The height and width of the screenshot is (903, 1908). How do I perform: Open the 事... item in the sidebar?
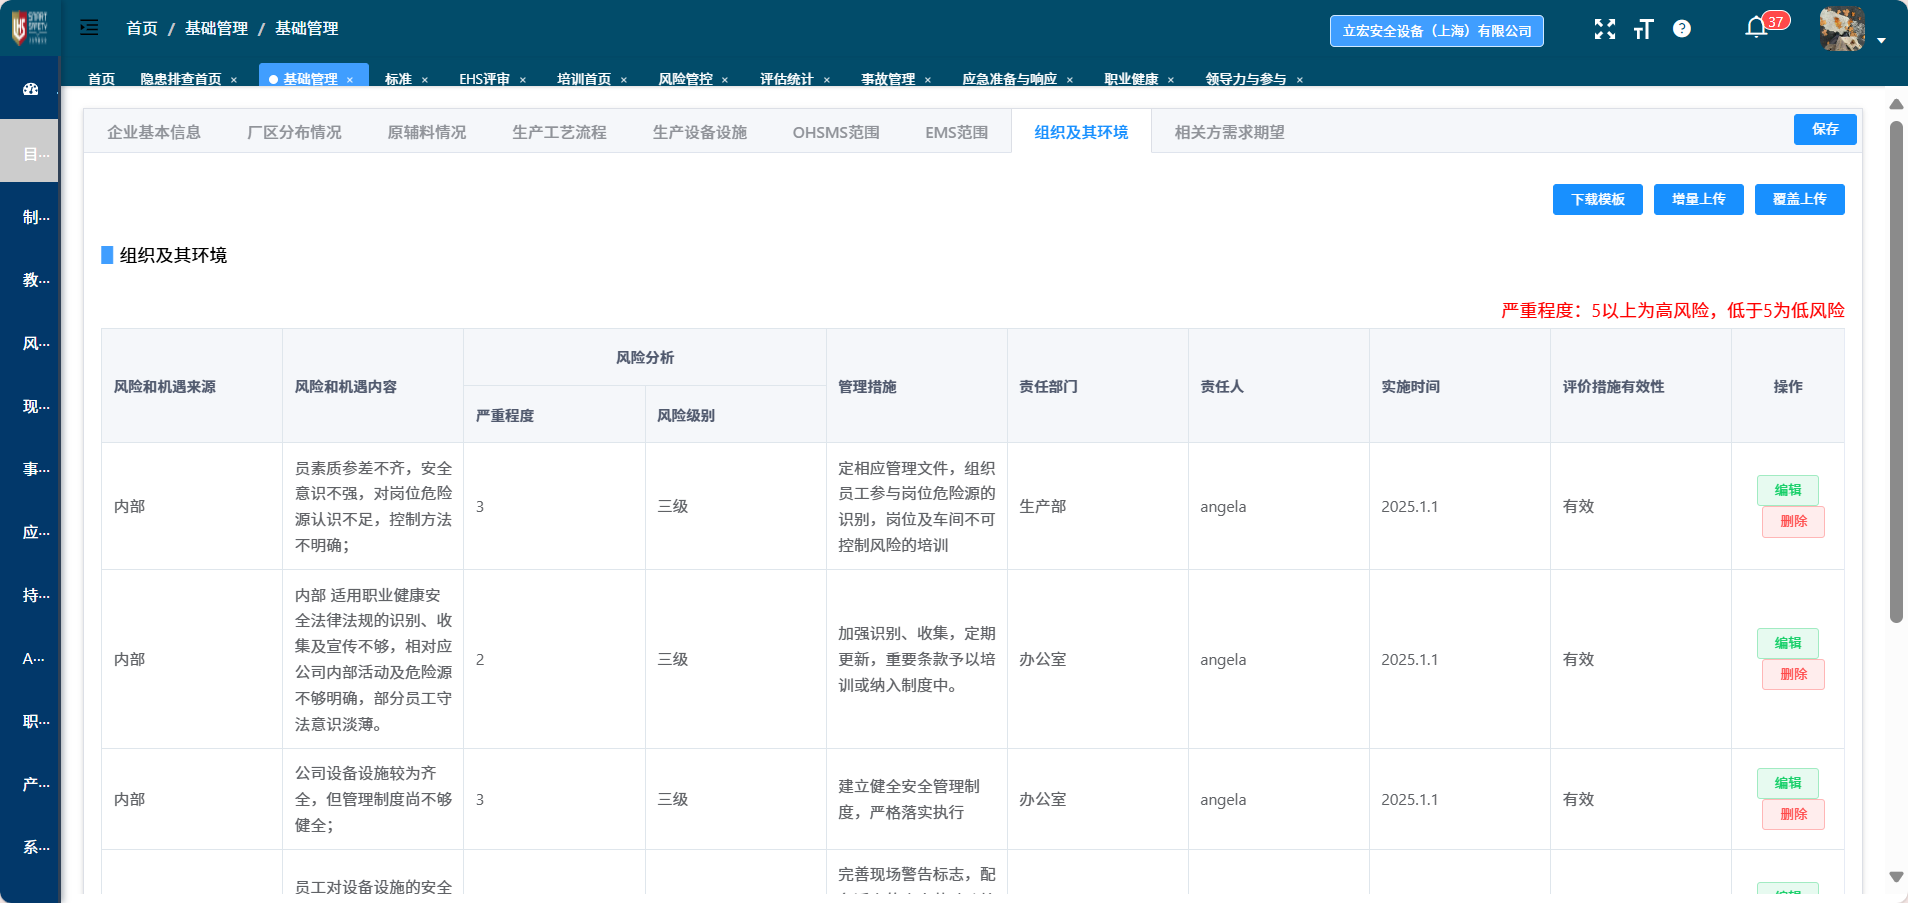[36, 469]
